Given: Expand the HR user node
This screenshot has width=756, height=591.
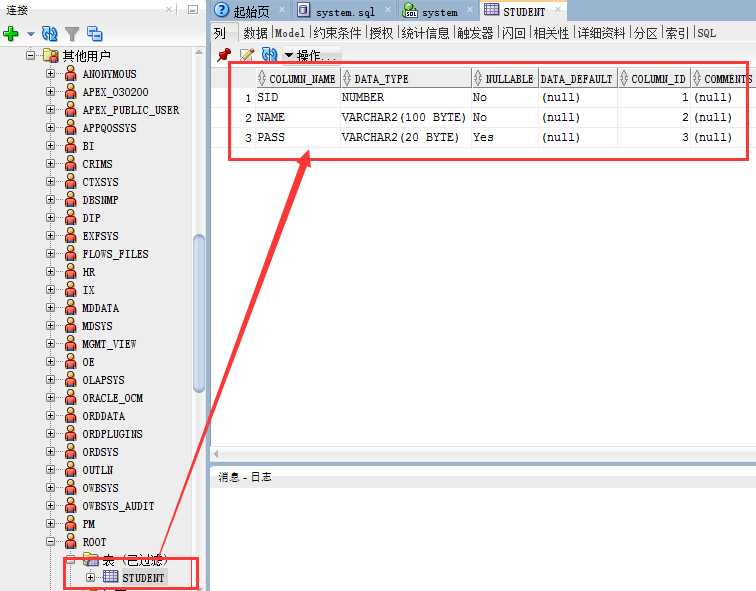Looking at the screenshot, I should coord(50,271).
